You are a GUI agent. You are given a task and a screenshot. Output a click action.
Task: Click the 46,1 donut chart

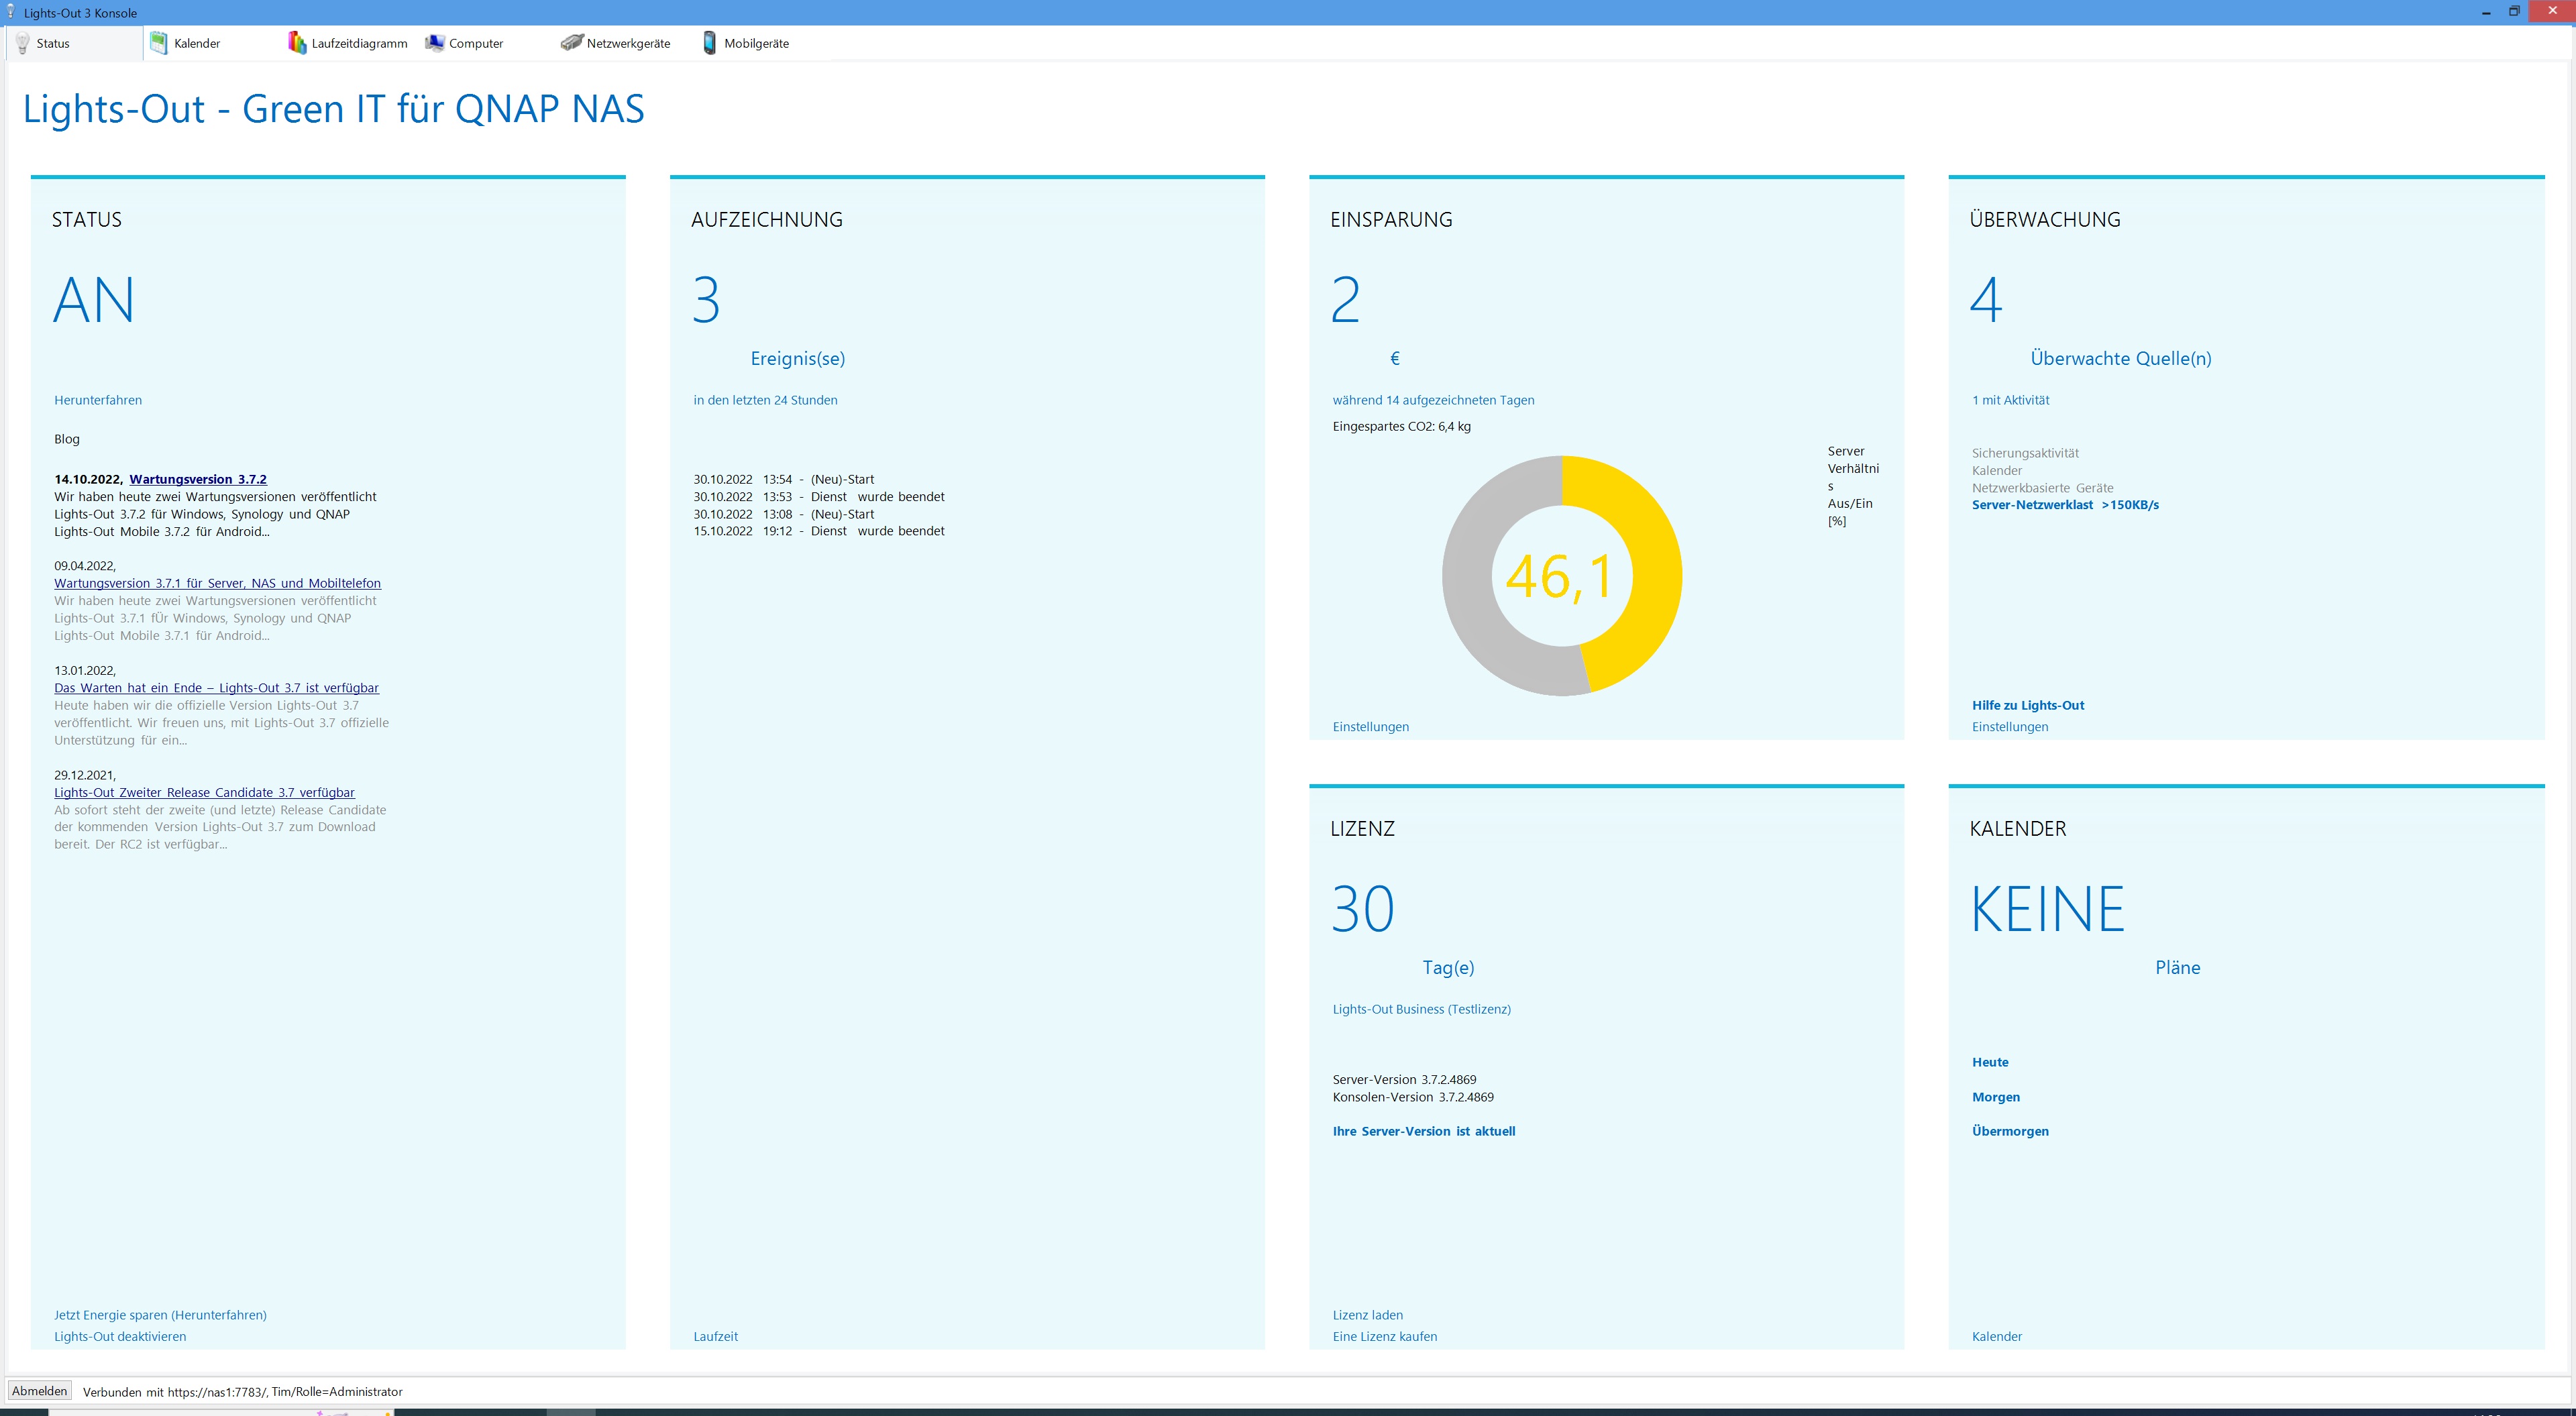(1561, 576)
